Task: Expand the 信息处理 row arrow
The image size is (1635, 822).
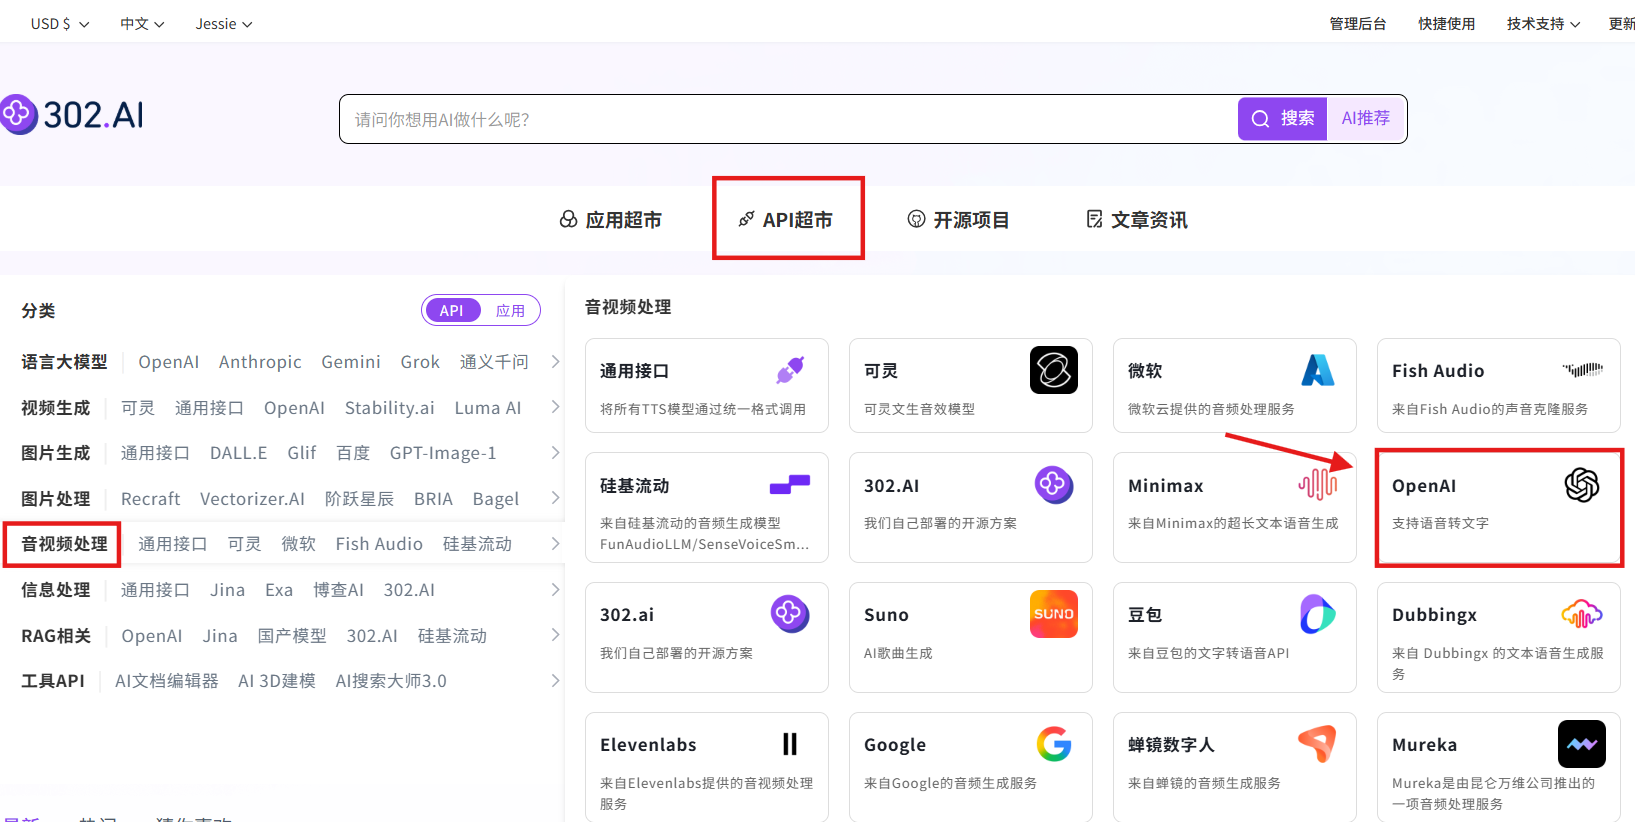Action: click(555, 590)
